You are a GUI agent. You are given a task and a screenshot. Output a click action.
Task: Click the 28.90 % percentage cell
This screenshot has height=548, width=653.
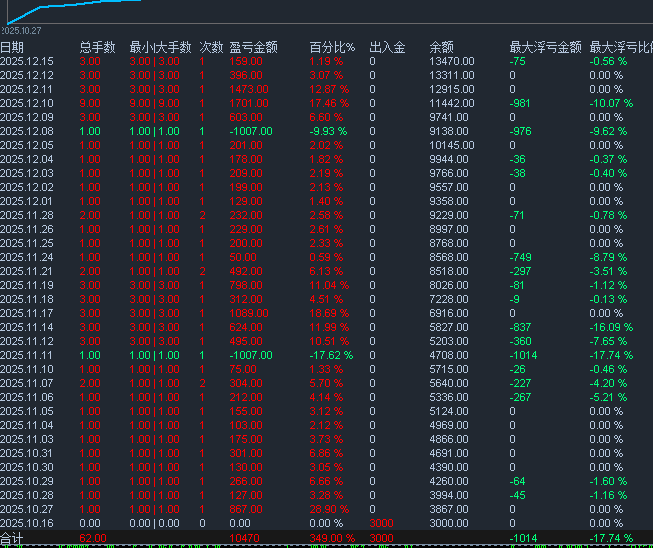(x=328, y=509)
